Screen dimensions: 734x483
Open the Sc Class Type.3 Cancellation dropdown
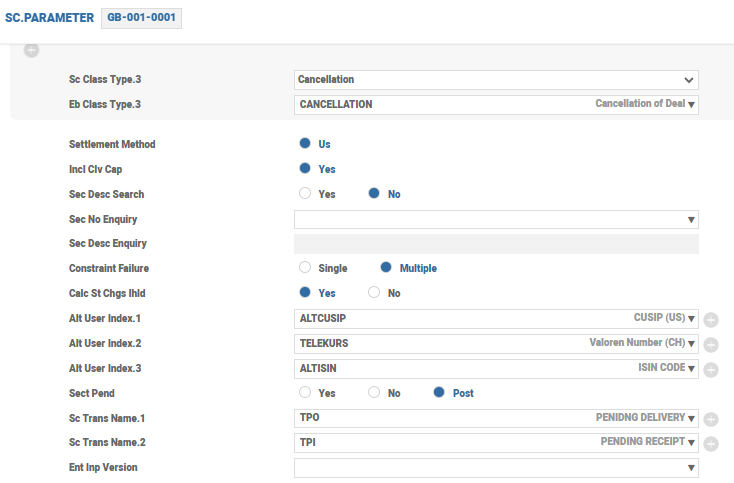click(x=688, y=79)
